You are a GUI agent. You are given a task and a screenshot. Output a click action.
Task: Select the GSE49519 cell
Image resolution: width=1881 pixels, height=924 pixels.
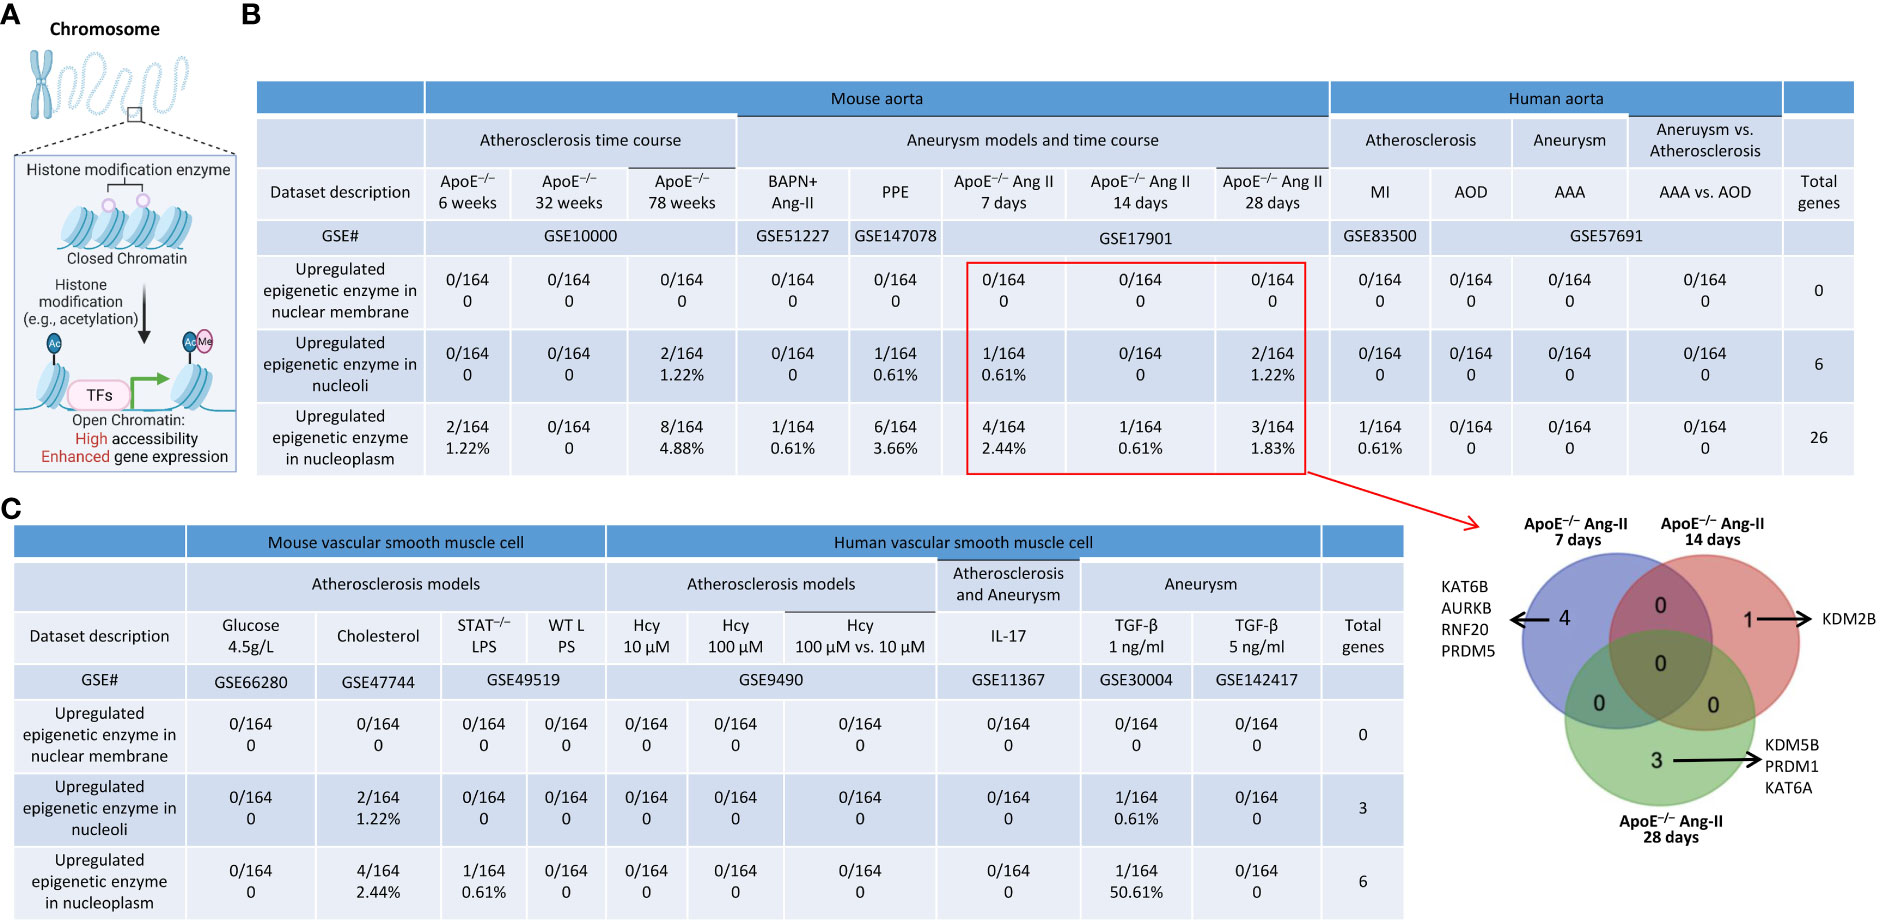[523, 680]
